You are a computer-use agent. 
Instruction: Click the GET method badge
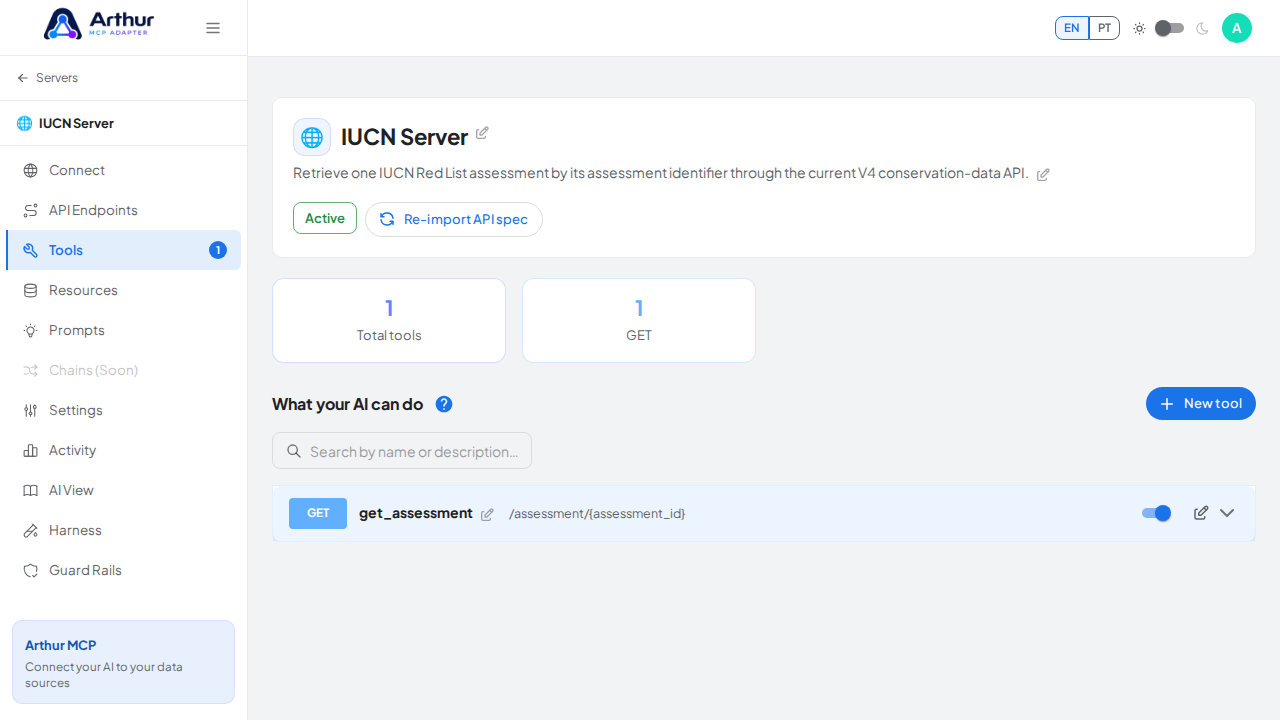318,513
